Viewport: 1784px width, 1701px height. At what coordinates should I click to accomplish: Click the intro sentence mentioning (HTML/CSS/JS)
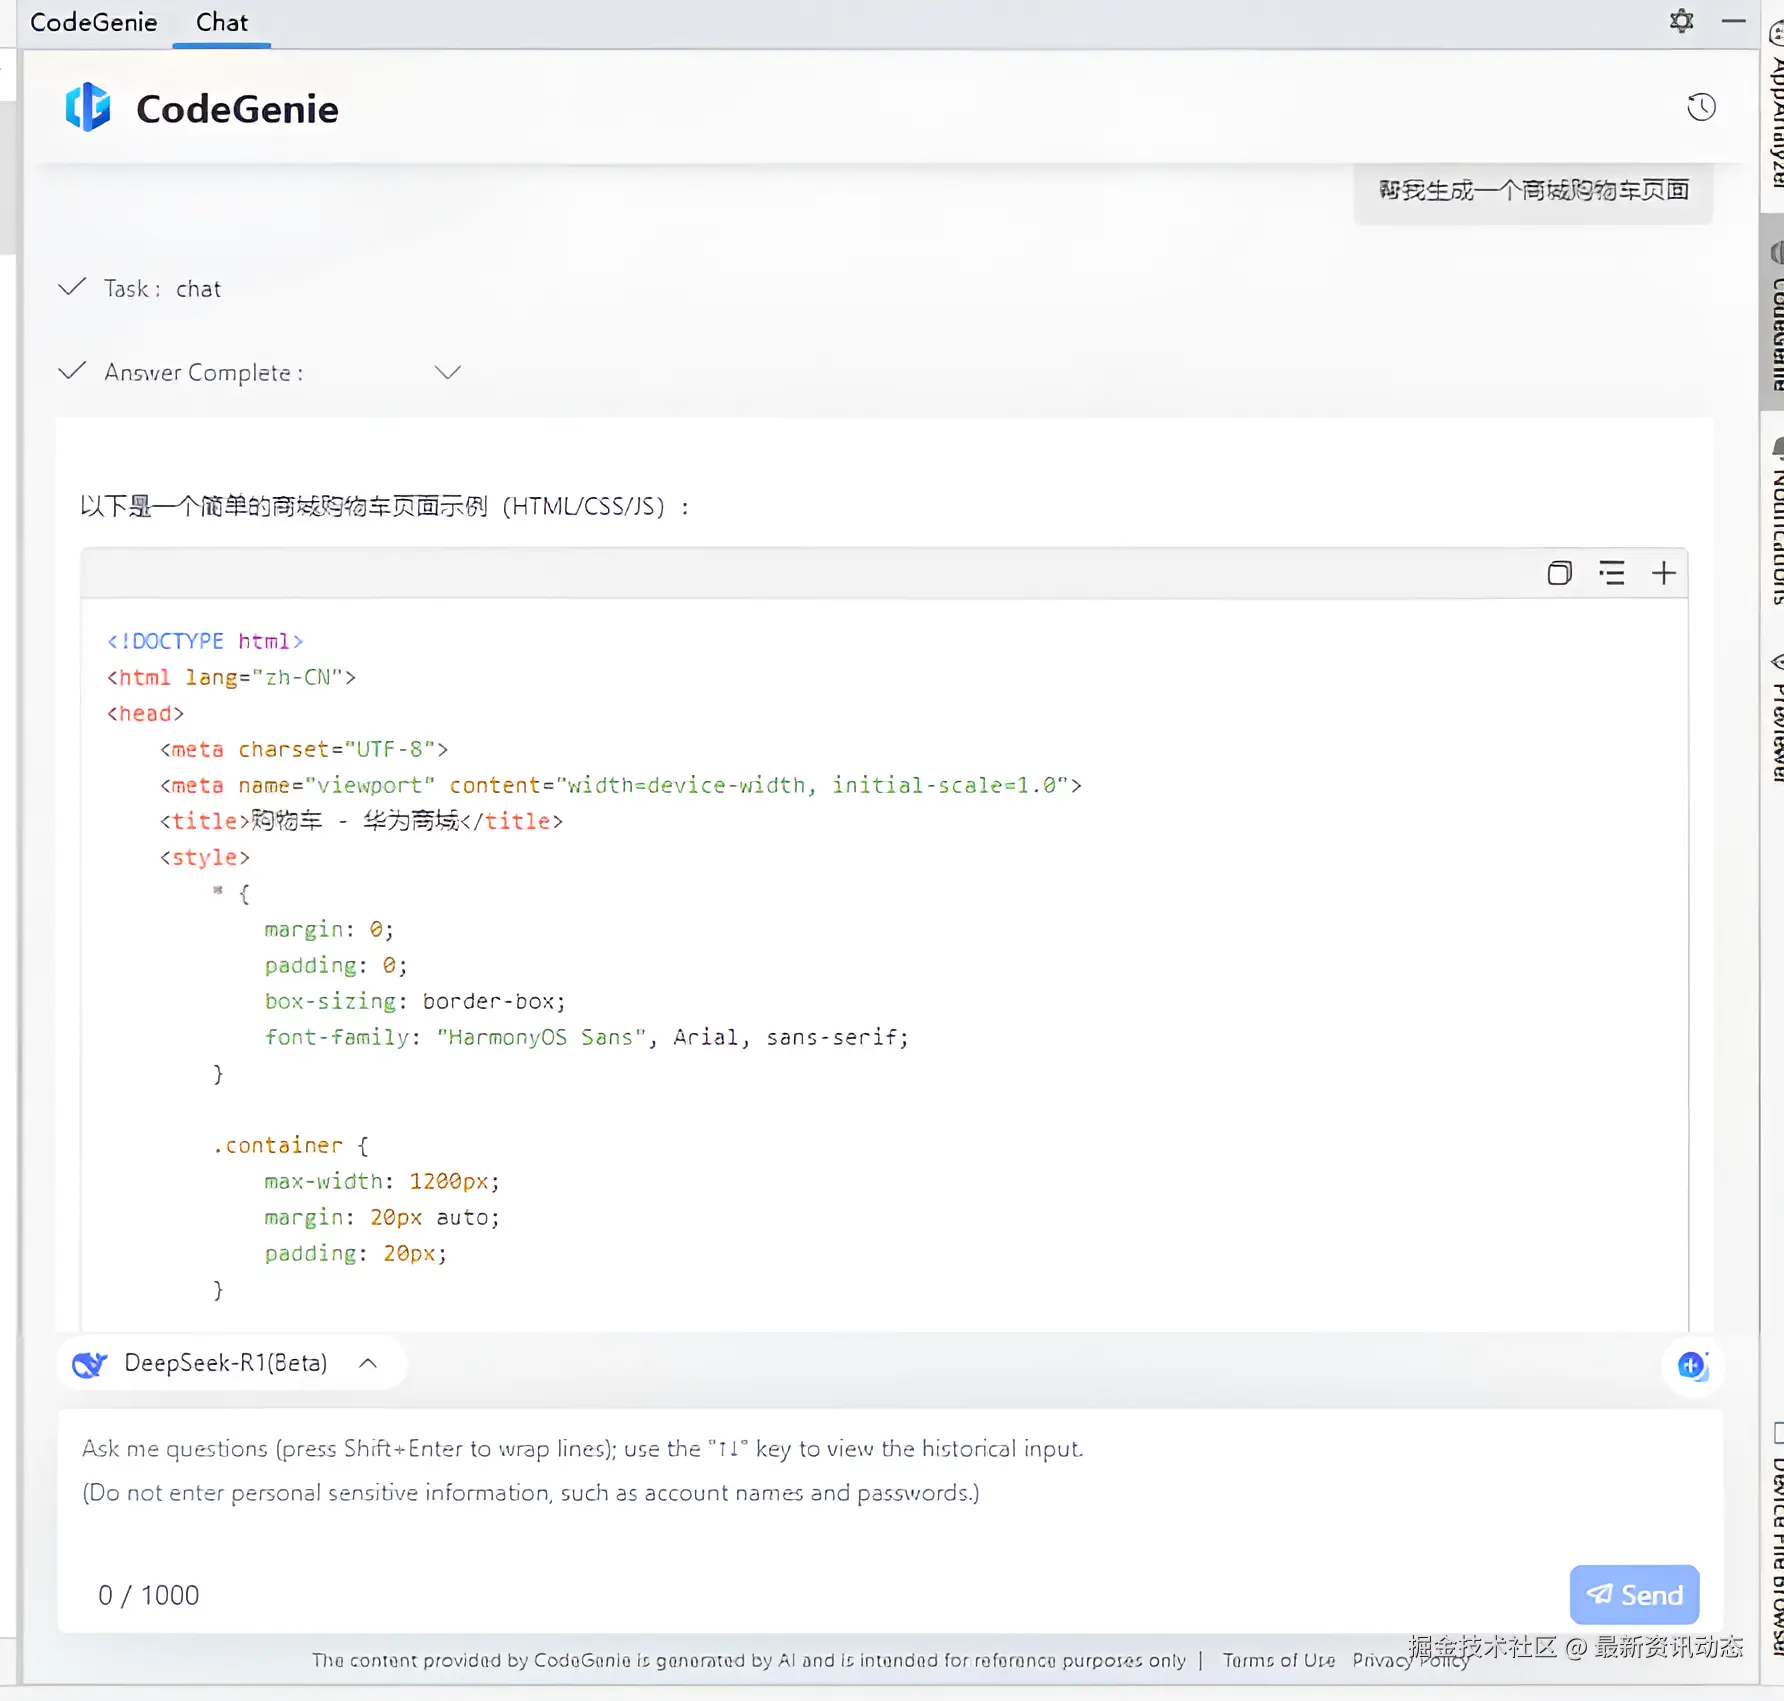386,507
